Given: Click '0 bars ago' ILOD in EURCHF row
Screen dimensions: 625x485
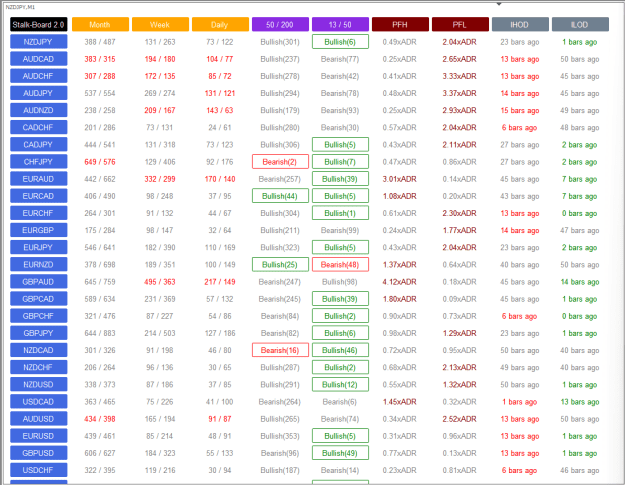Looking at the screenshot, I should 580,213.
